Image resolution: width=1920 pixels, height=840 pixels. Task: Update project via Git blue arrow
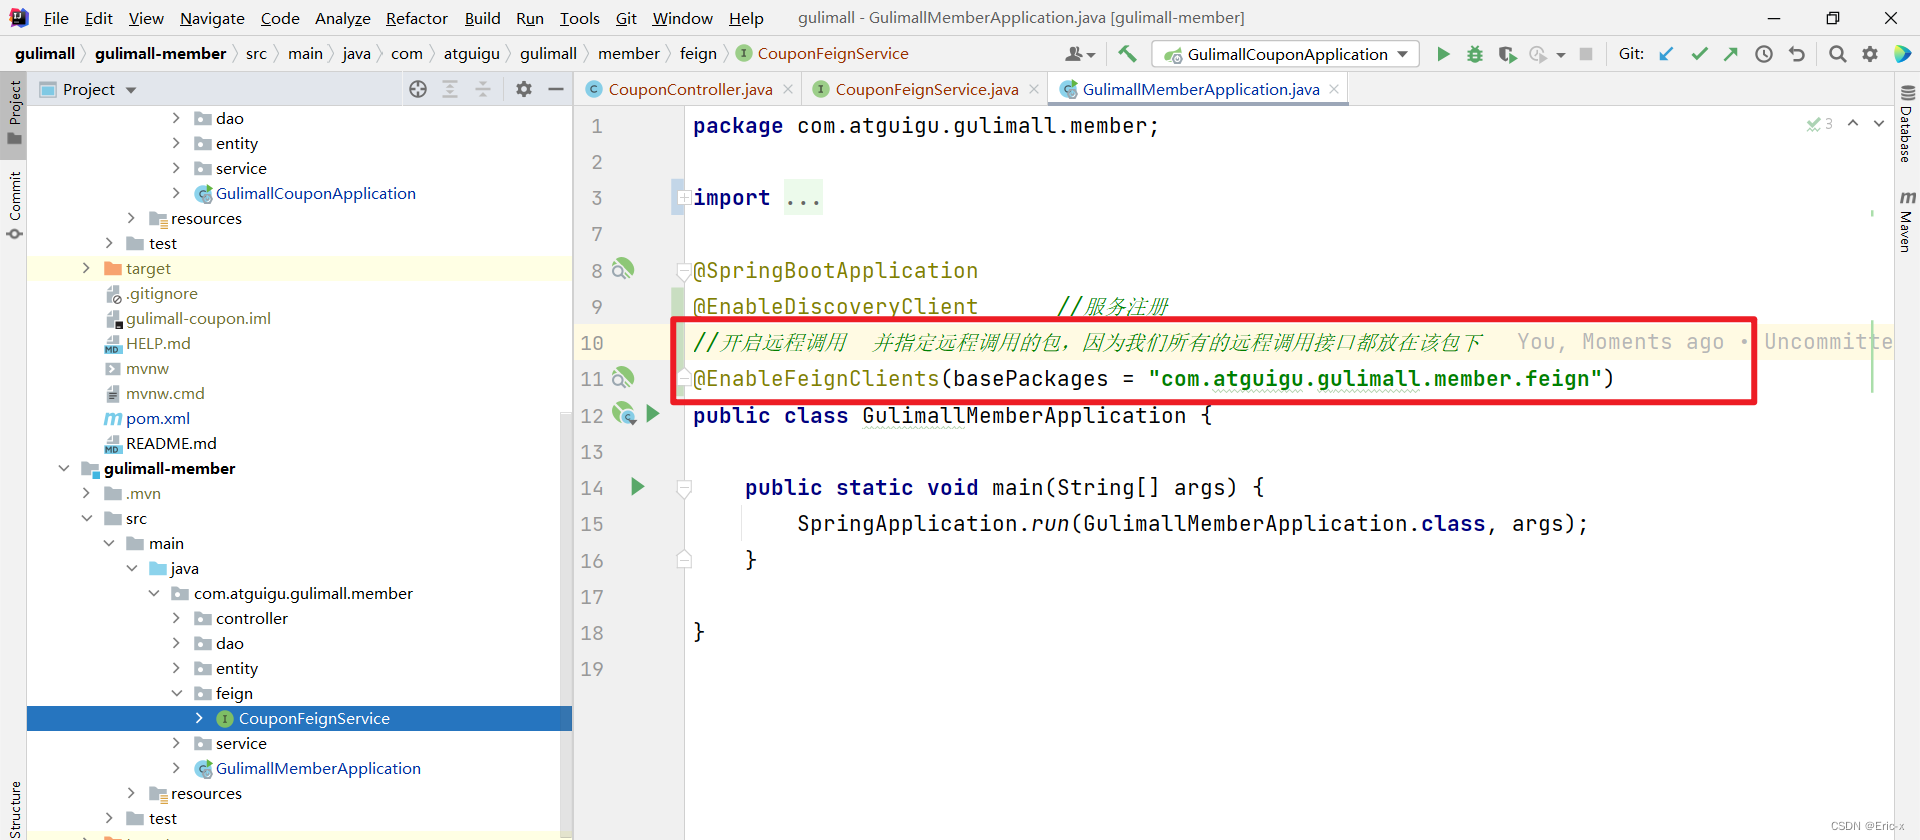pyautogui.click(x=1666, y=54)
